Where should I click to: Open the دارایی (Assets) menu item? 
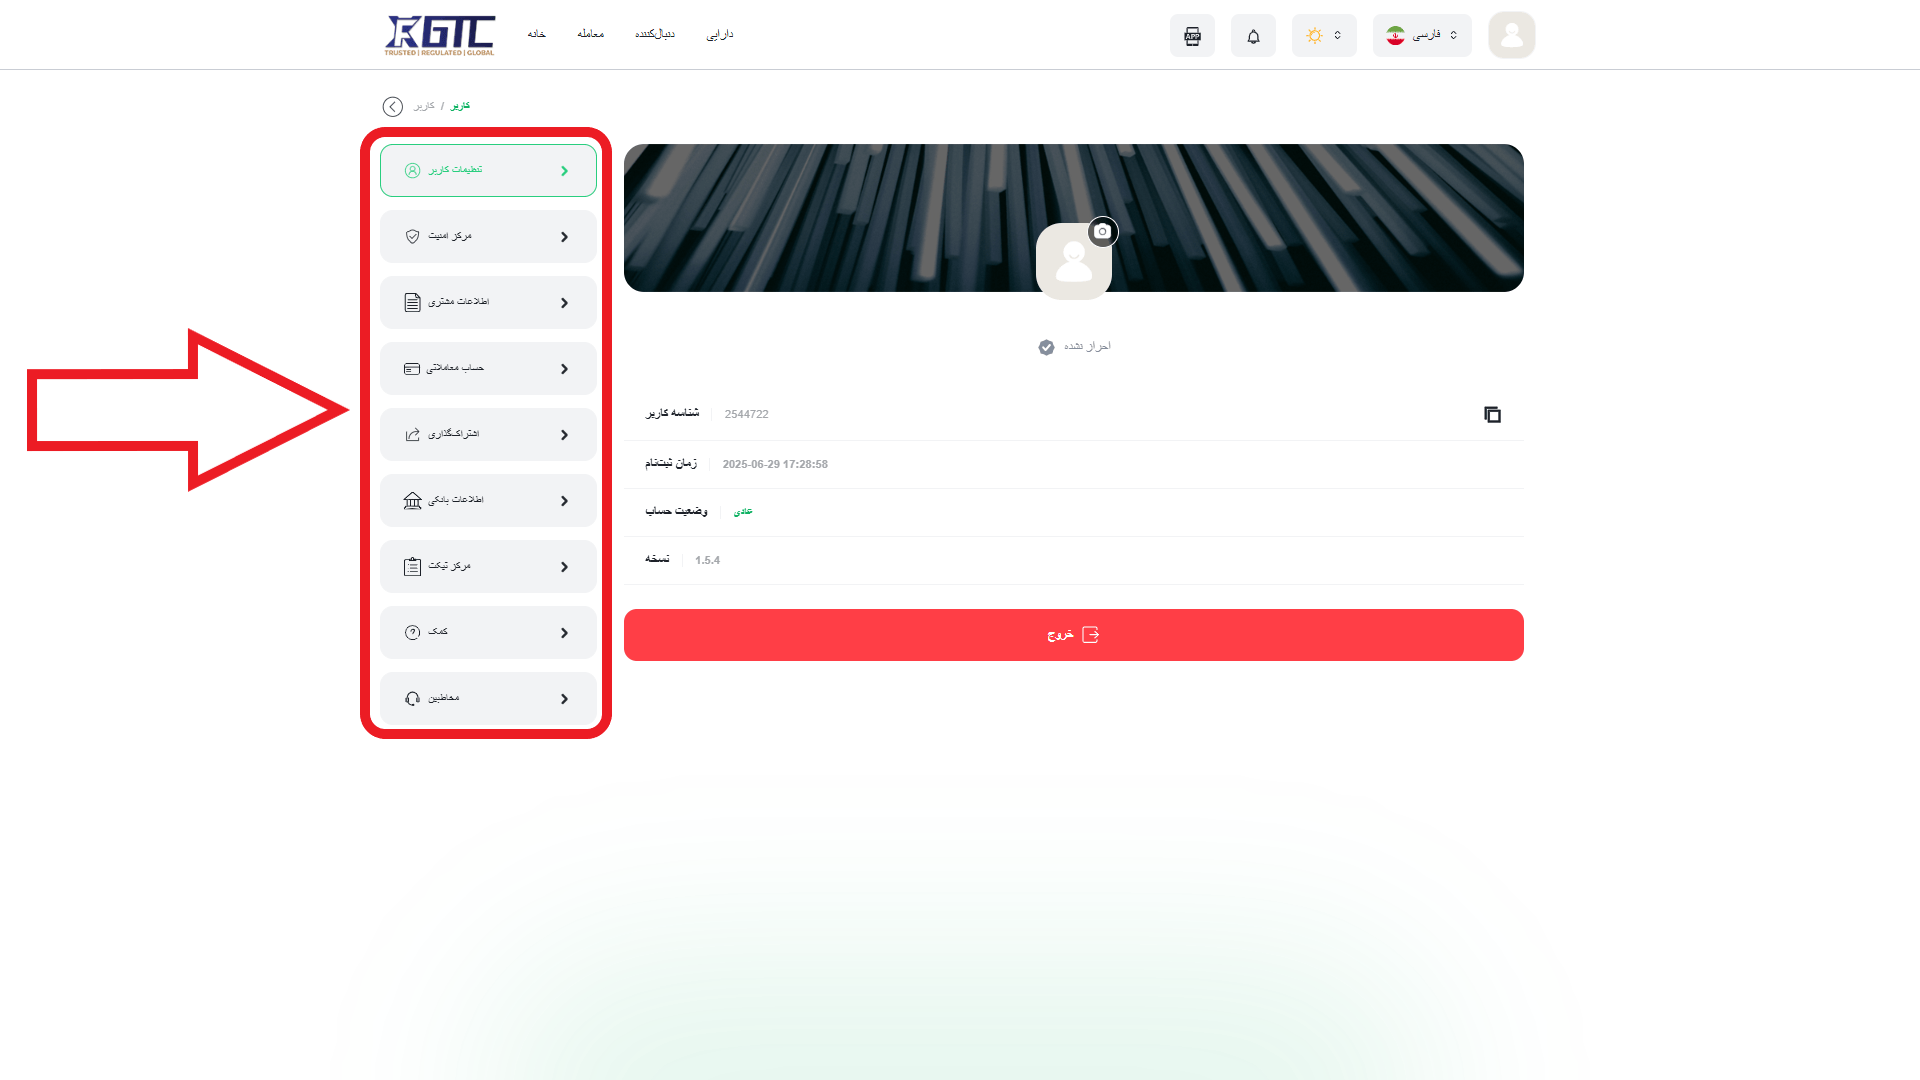720,34
